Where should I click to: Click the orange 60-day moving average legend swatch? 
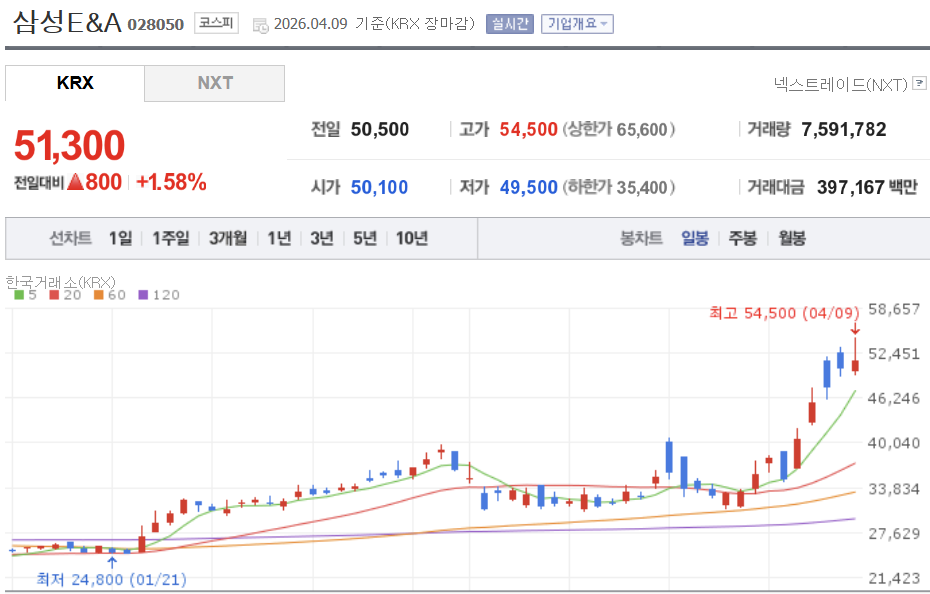[x=98, y=295]
